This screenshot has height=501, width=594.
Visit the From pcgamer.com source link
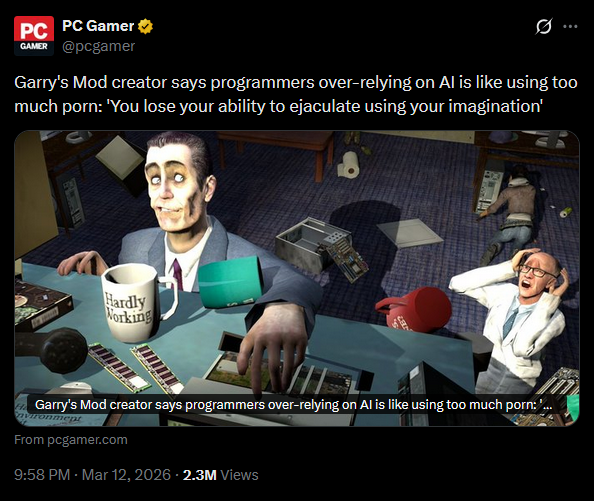click(x=71, y=440)
